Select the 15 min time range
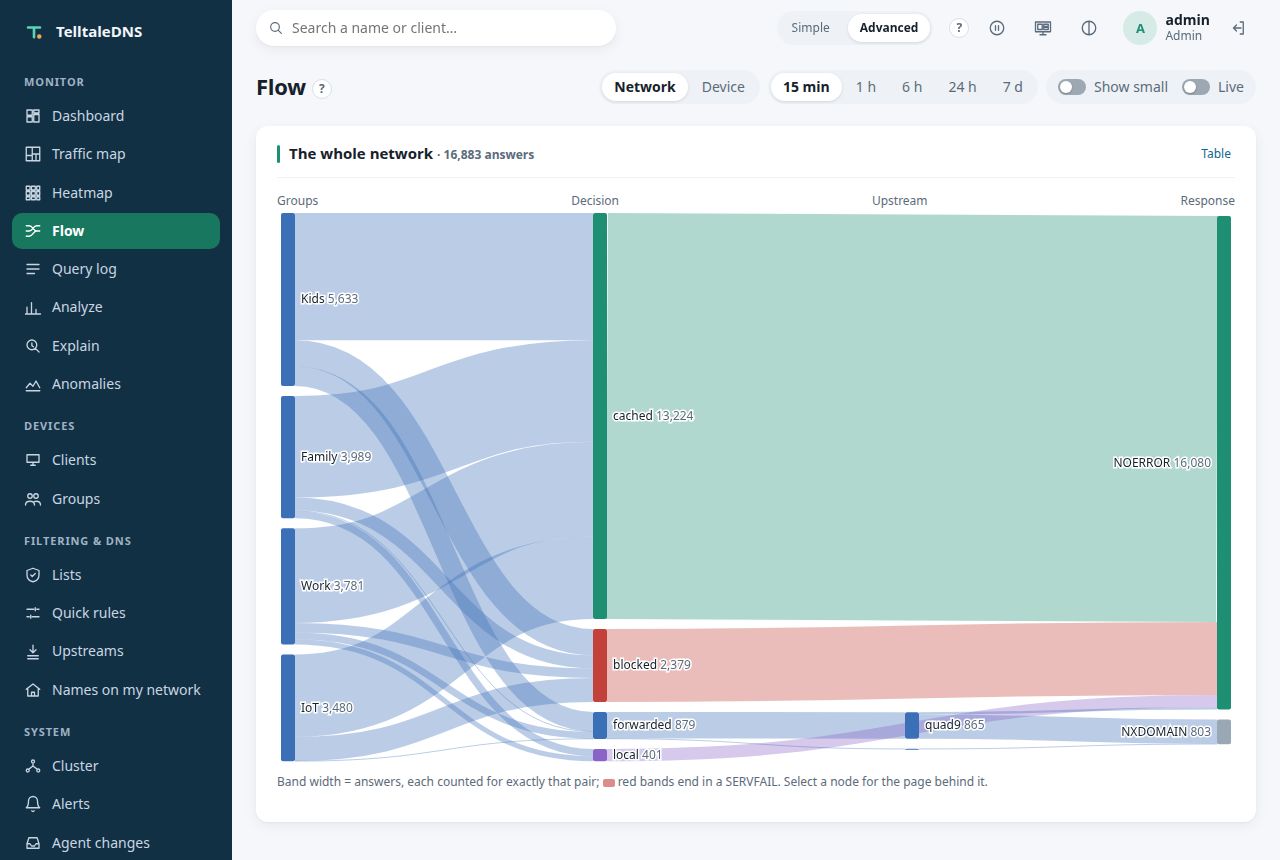Screen dimensions: 1280x860 click(x=806, y=87)
